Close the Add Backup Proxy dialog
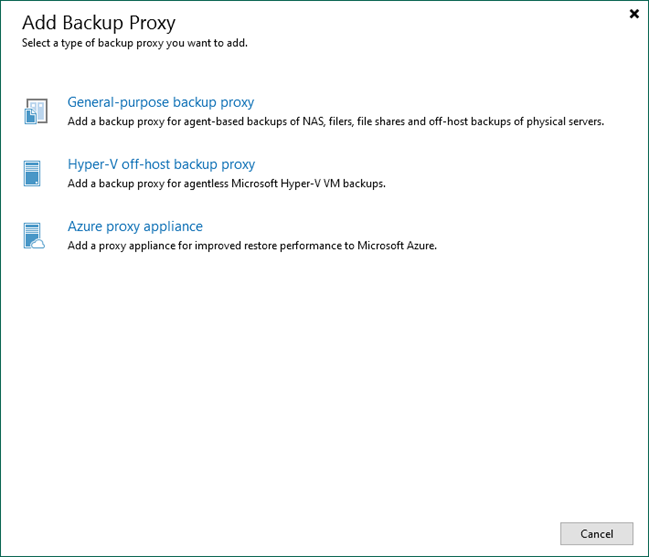 (x=634, y=14)
